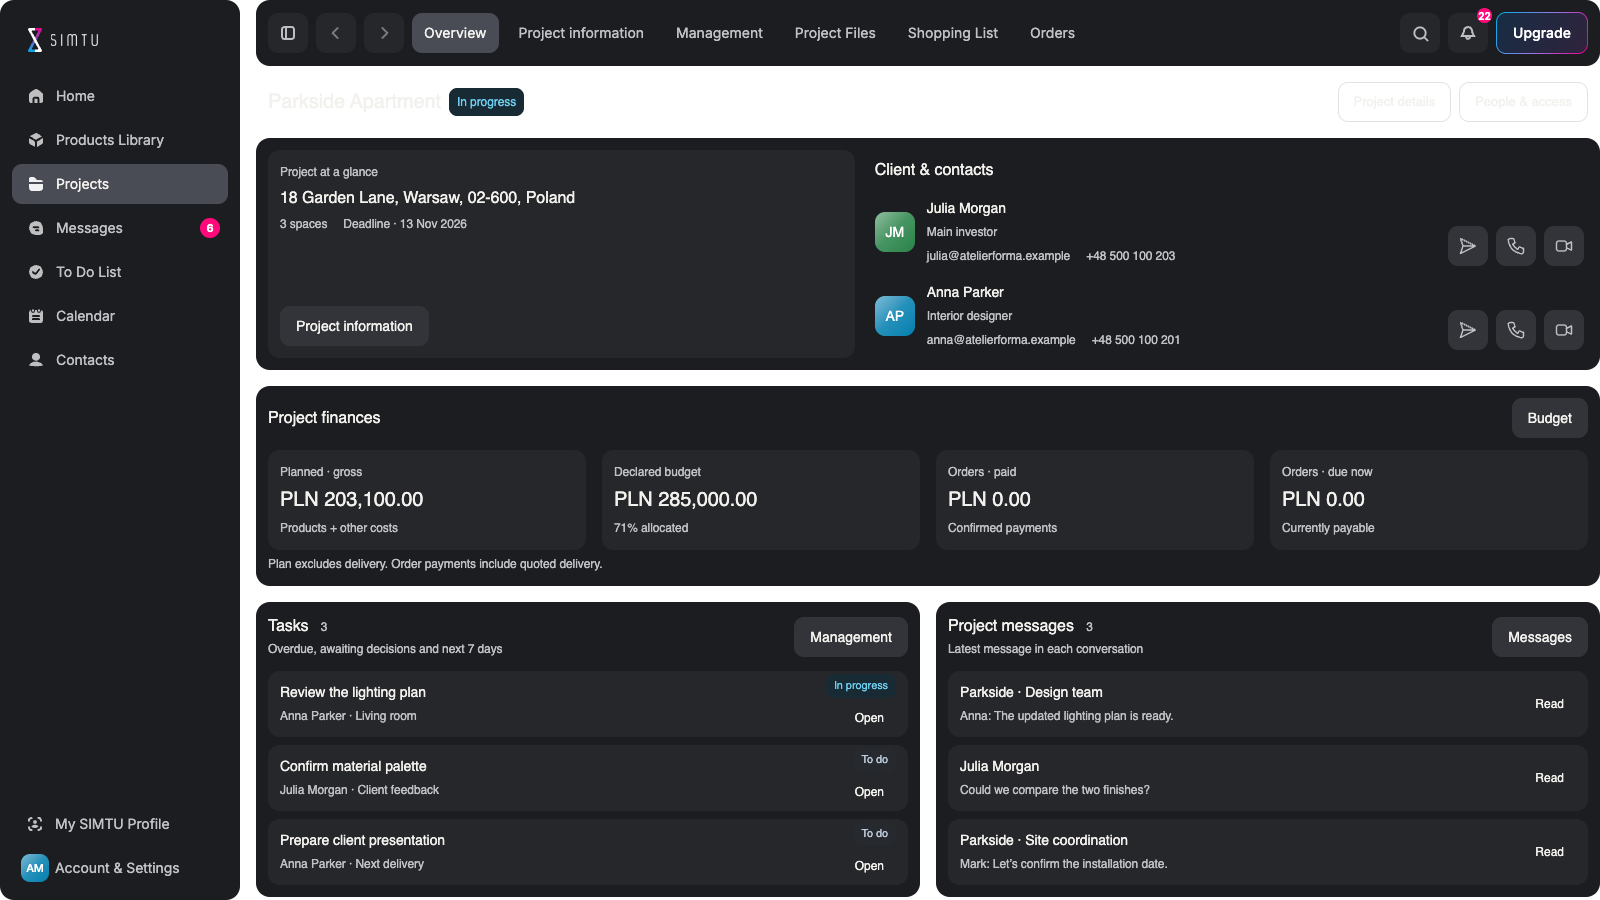Screen dimensions: 1600x900
Task: Click the Upgrade button
Action: tap(1541, 33)
